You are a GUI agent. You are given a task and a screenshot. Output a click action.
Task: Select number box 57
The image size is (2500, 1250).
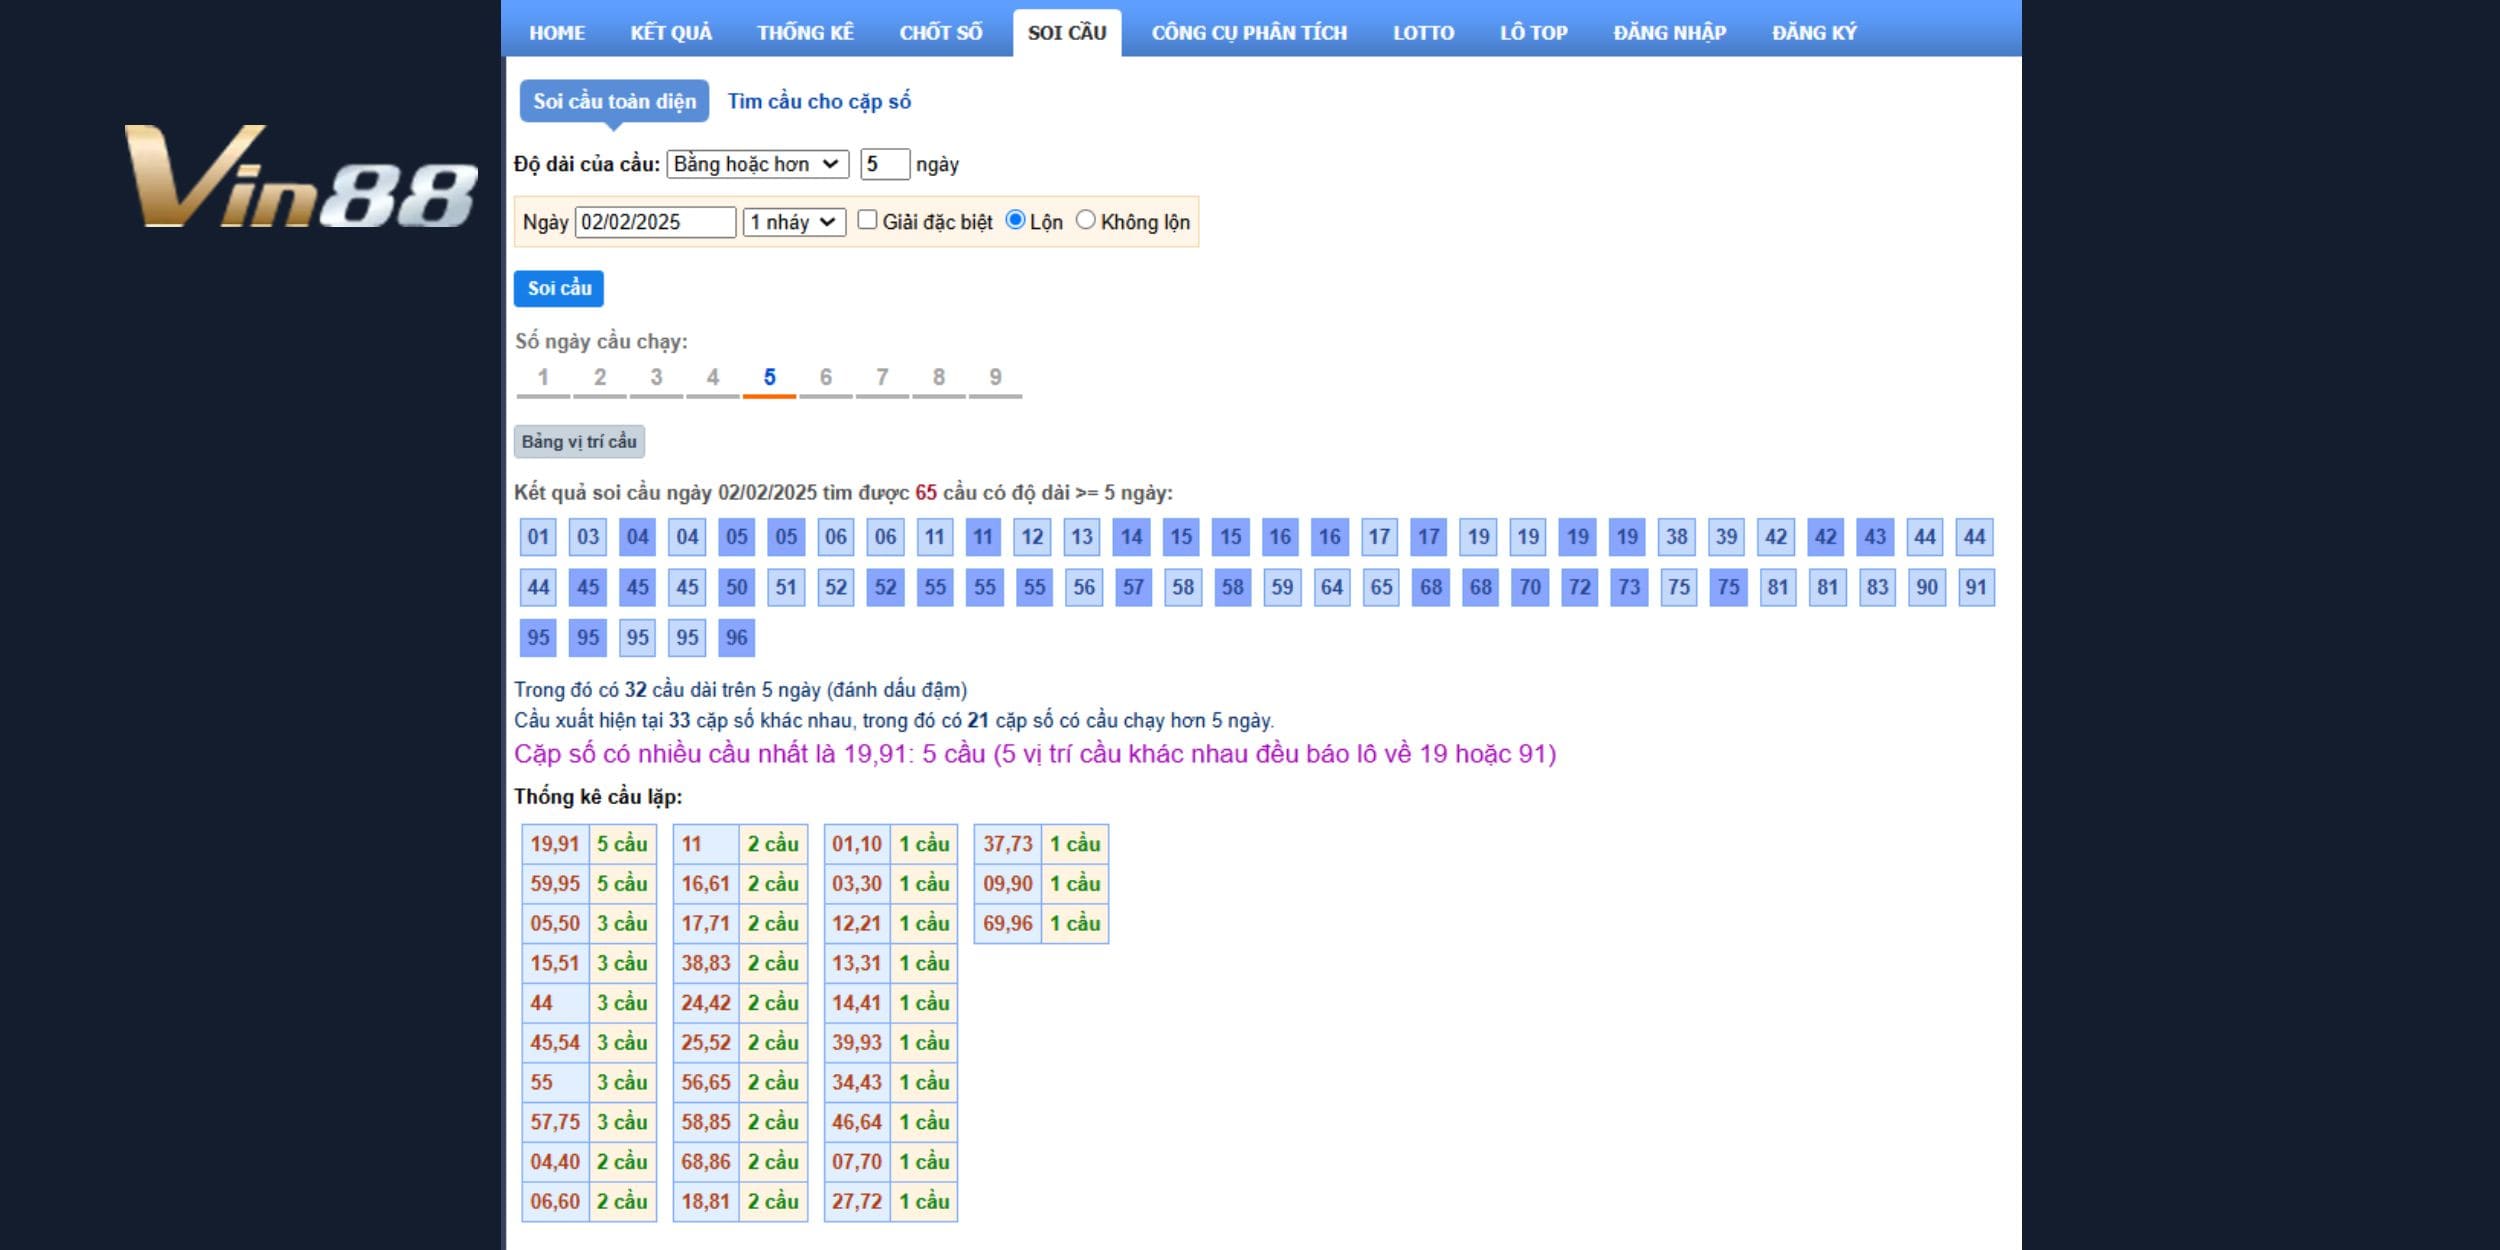click(x=1133, y=587)
